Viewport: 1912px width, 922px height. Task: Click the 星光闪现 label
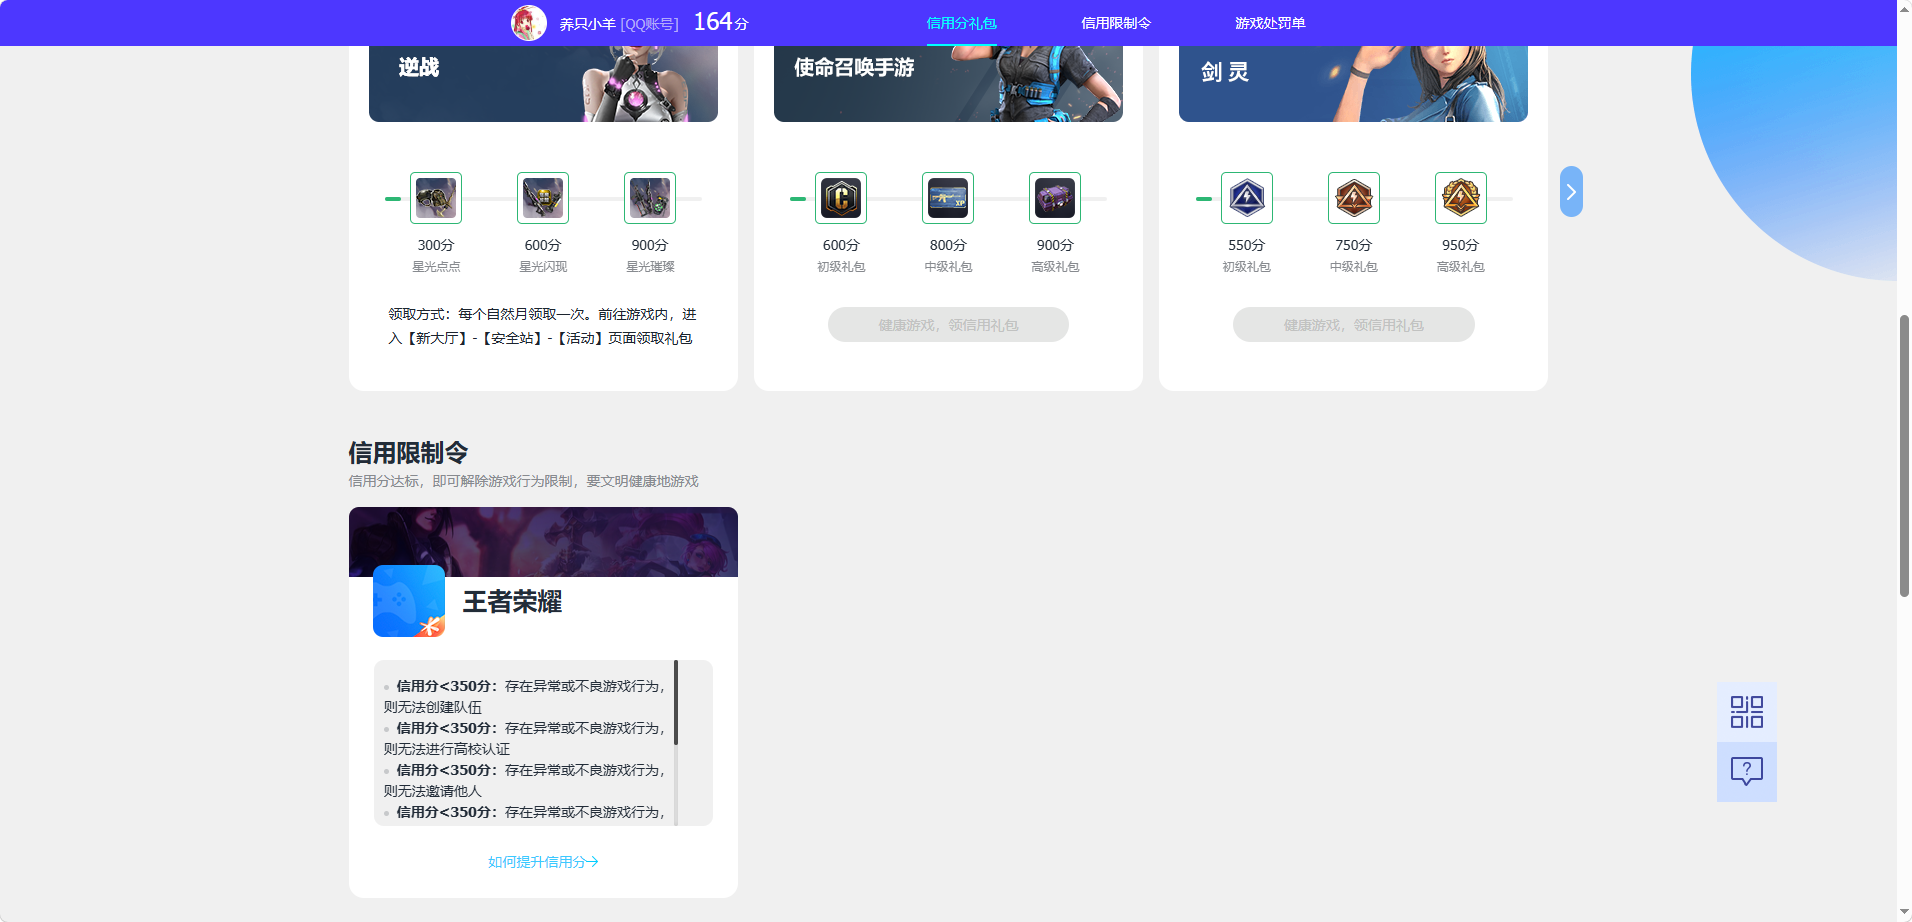(543, 267)
